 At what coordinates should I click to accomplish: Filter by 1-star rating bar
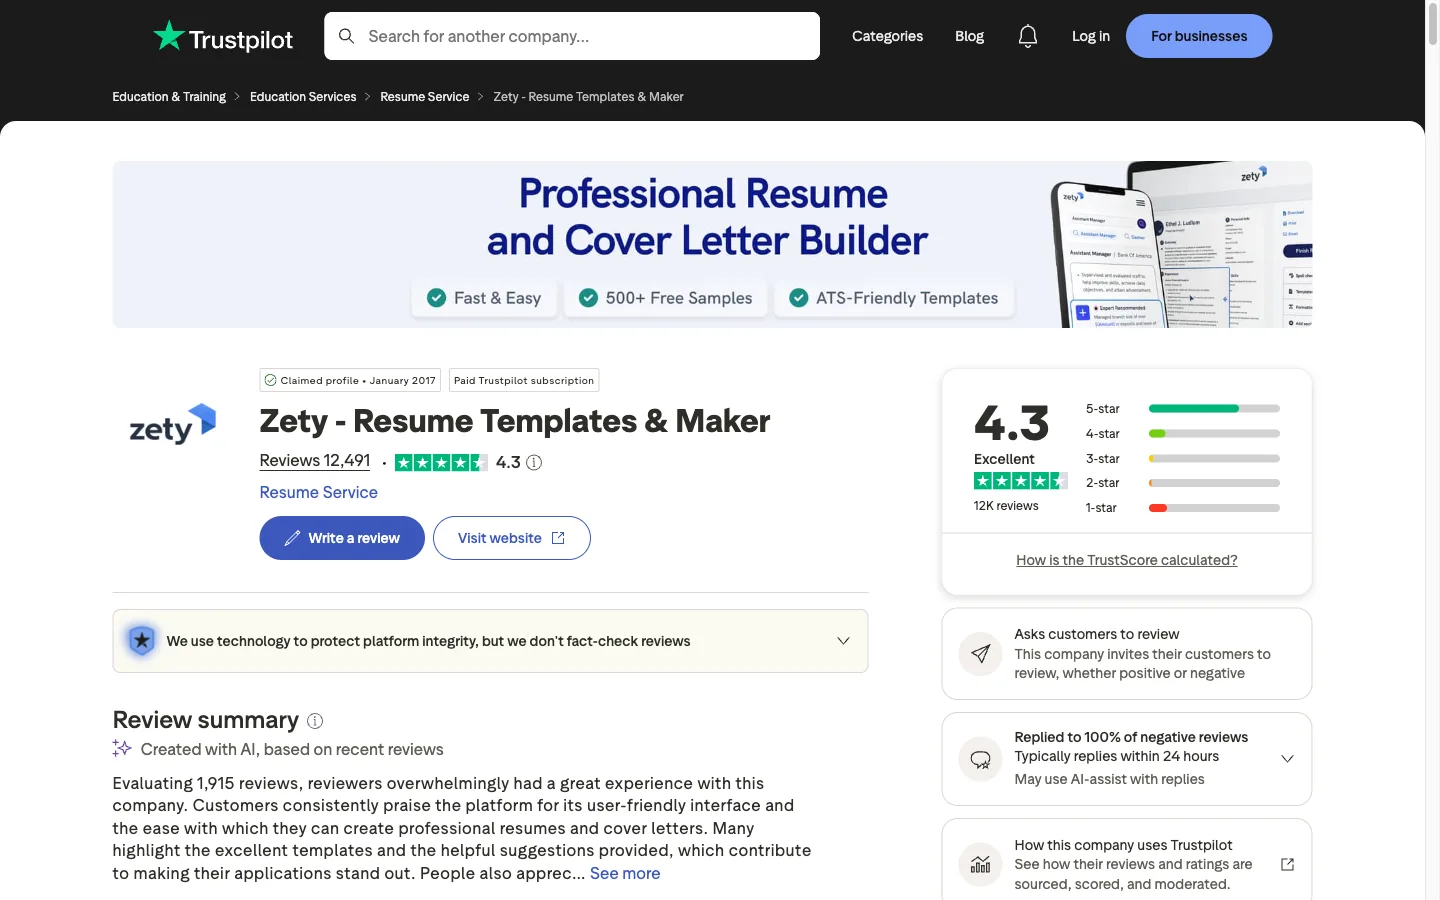pos(1183,508)
